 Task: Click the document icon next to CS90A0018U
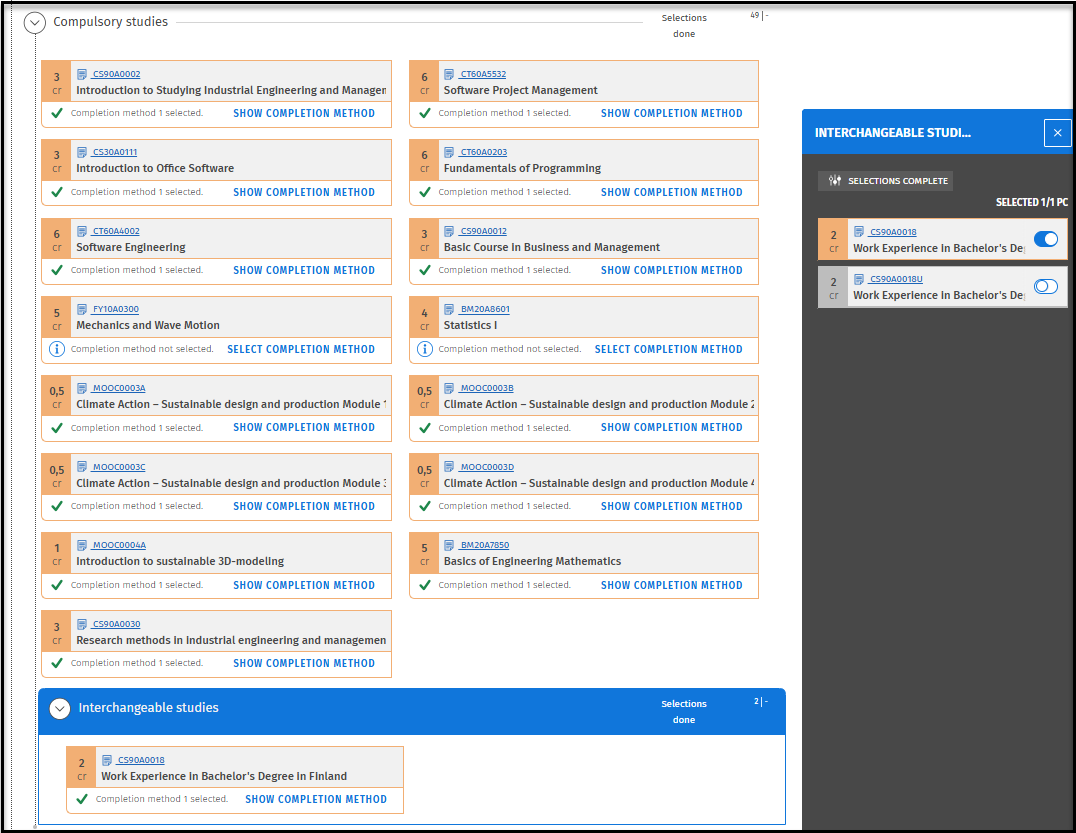click(859, 279)
